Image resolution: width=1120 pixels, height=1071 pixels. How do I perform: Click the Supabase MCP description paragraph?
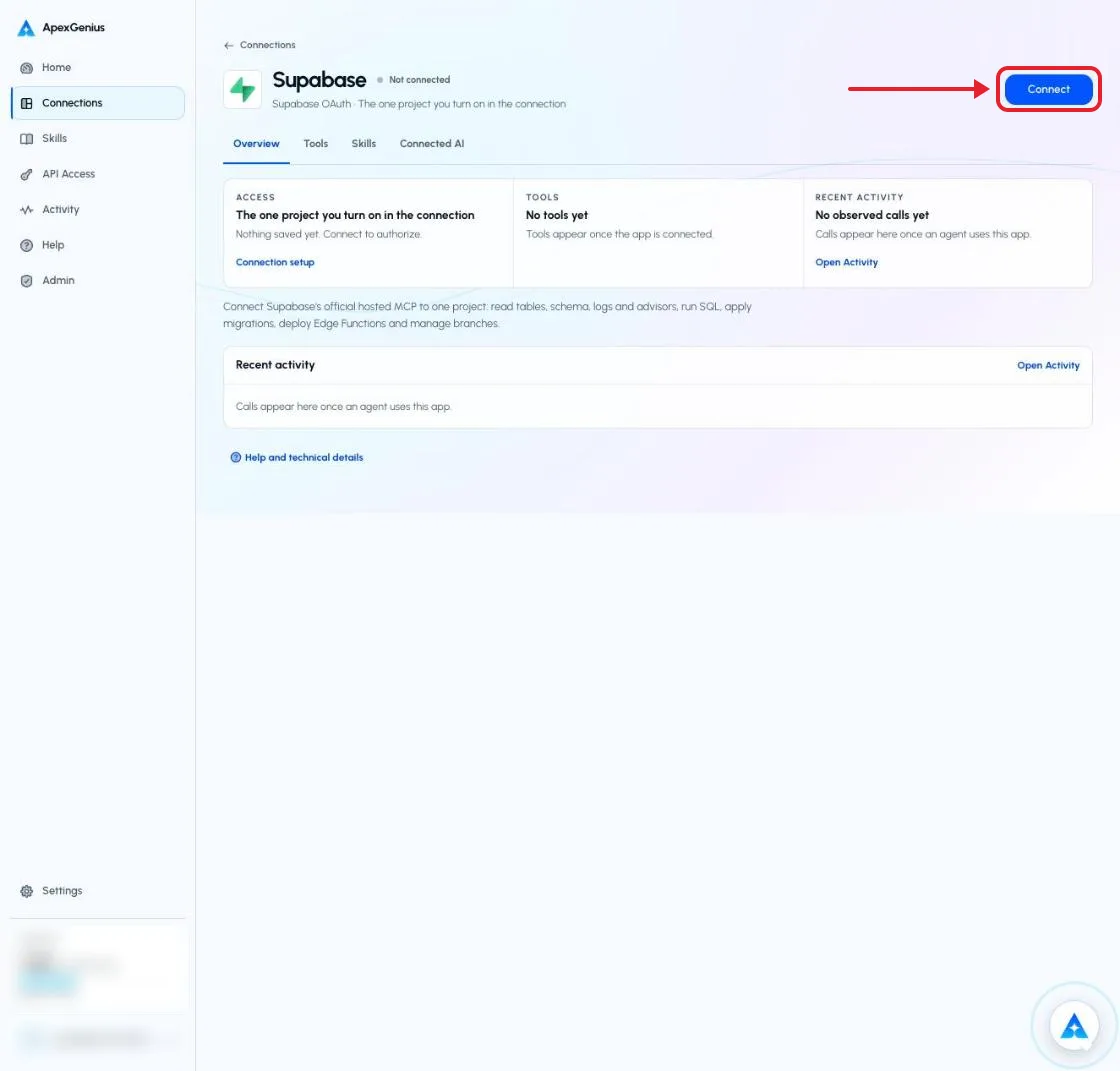[x=487, y=315]
